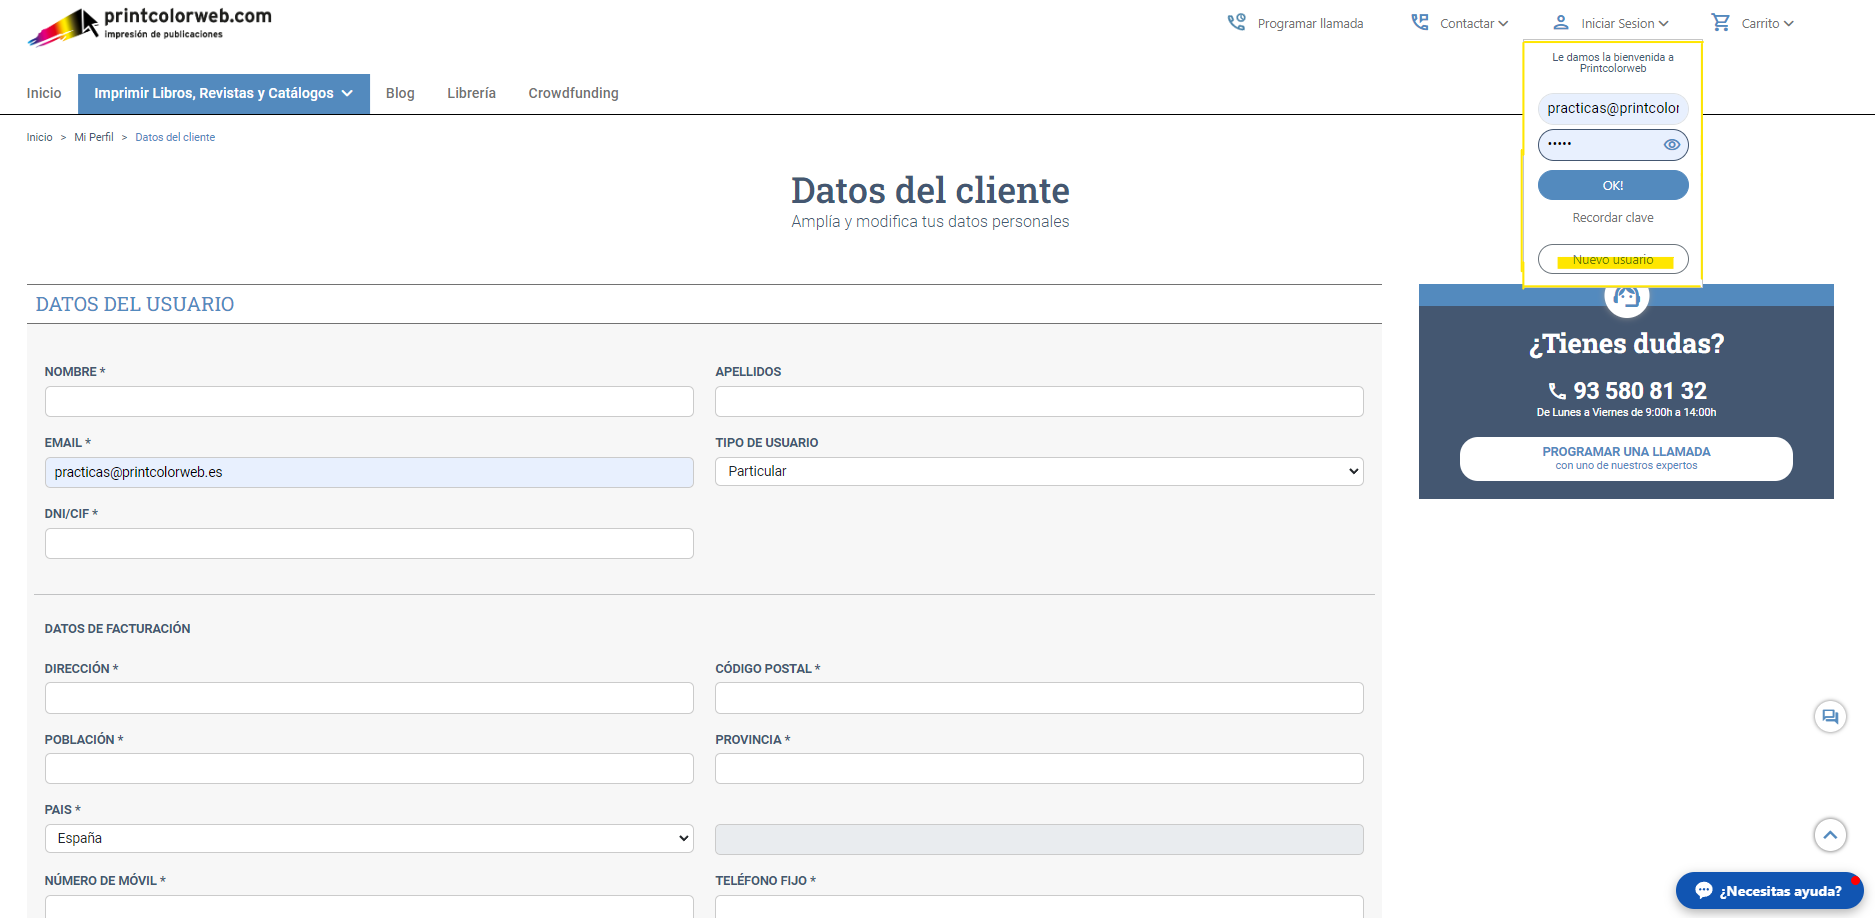Click the Provincia input field

[x=1039, y=768]
